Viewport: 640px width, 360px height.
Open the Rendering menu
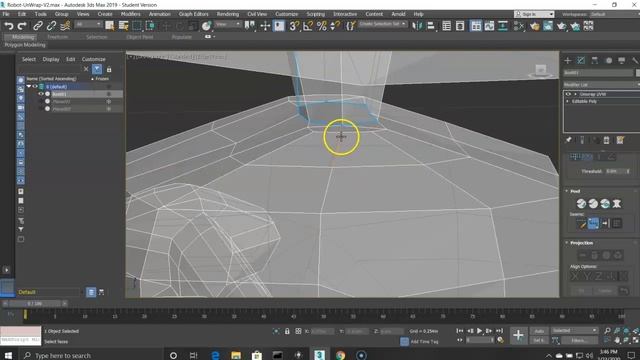(x=228, y=14)
